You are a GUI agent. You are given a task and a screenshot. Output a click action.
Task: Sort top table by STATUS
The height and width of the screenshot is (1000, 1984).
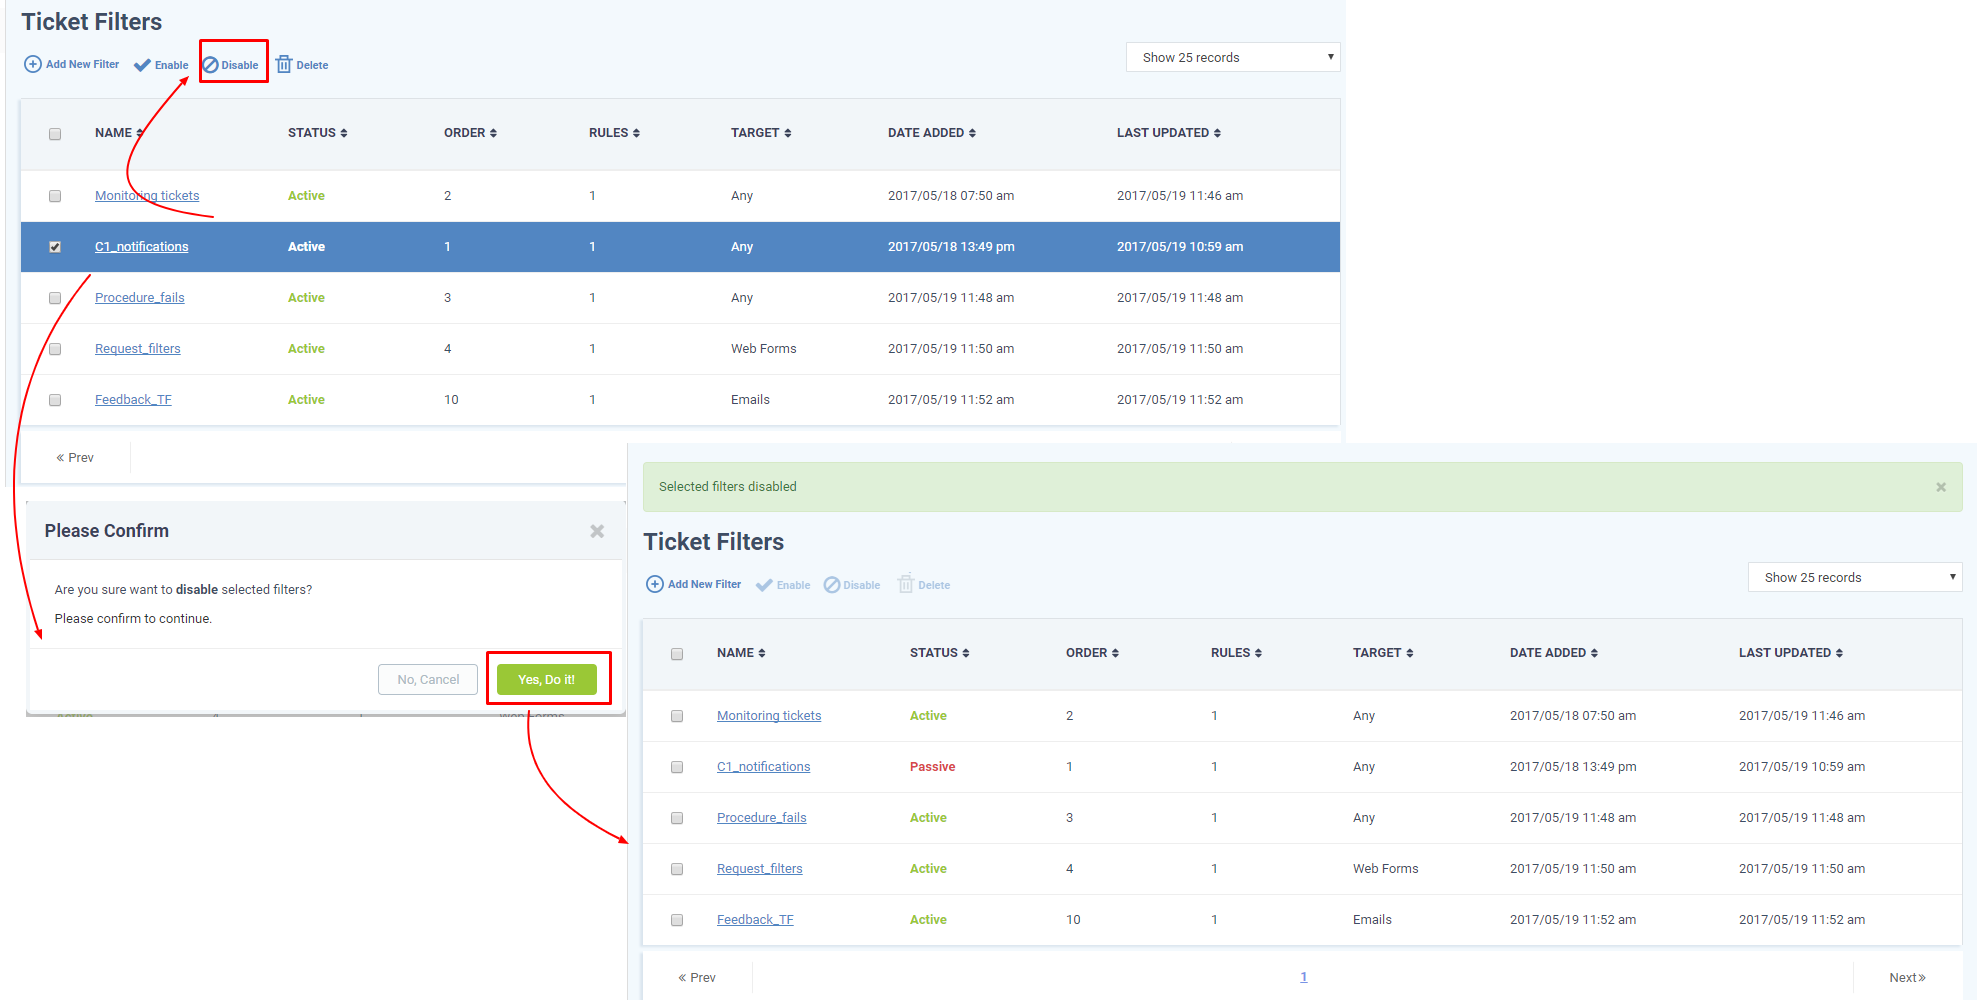(318, 133)
